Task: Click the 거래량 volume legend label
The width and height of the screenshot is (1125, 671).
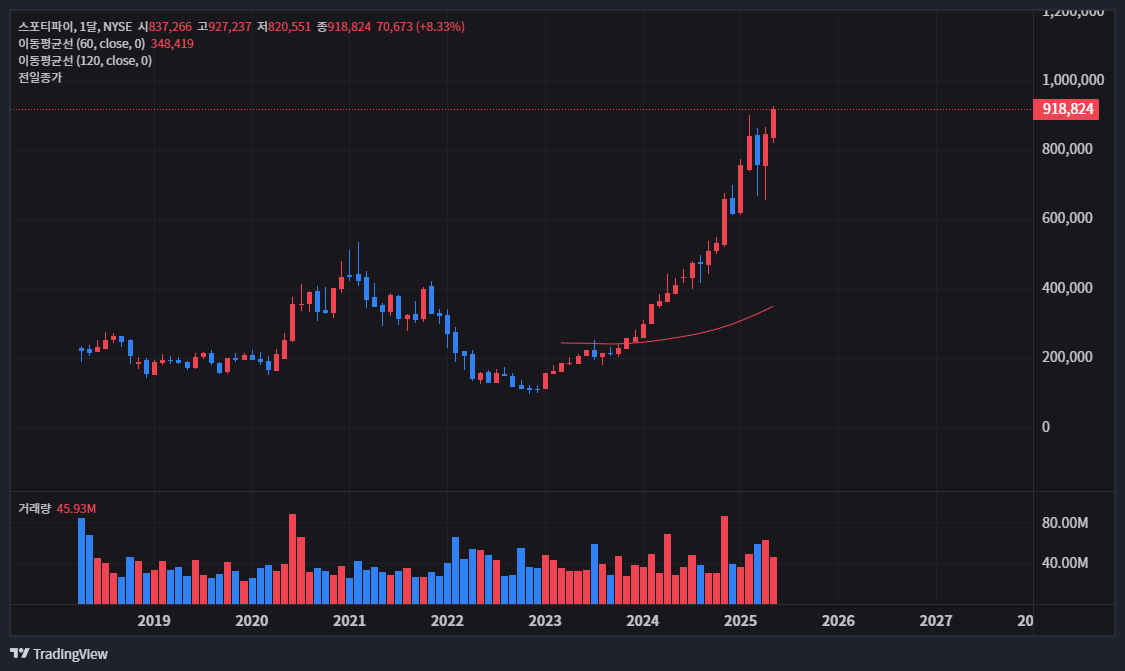Action: click(x=34, y=509)
